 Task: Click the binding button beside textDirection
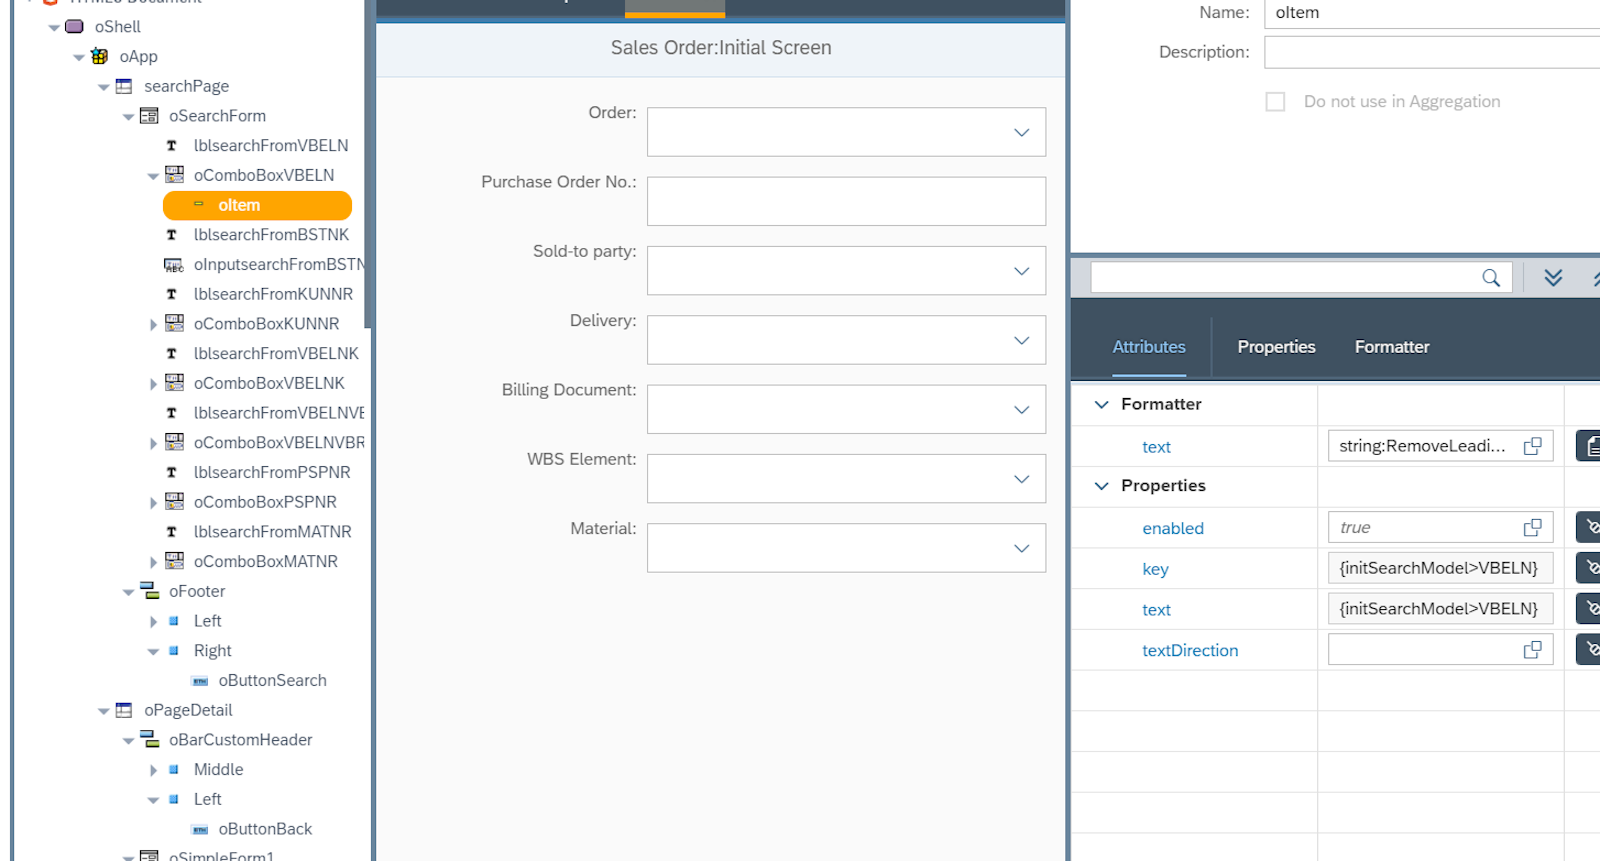pyautogui.click(x=1589, y=650)
